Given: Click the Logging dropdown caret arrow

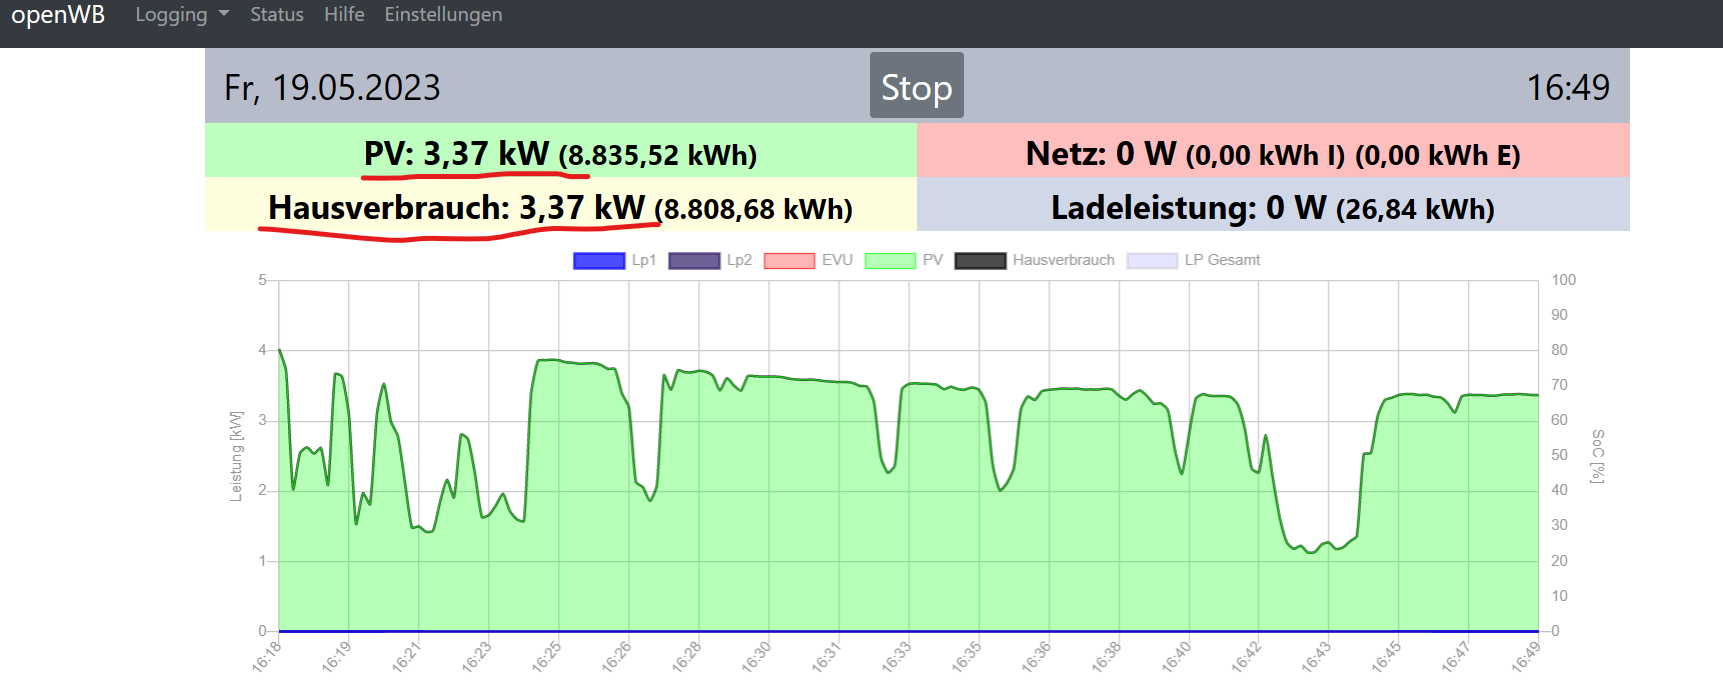Looking at the screenshot, I should click(224, 15).
